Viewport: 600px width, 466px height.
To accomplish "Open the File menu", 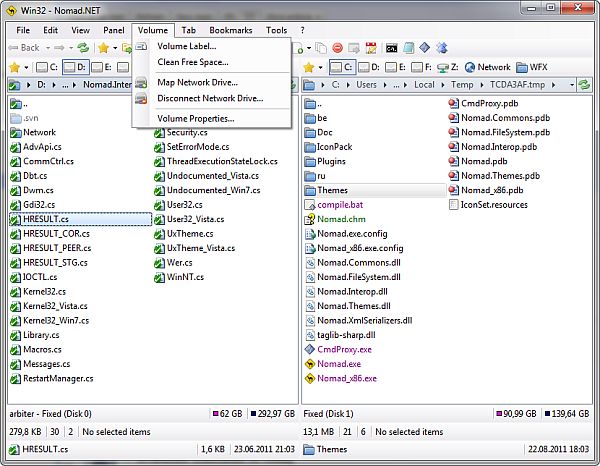I will click(23, 30).
